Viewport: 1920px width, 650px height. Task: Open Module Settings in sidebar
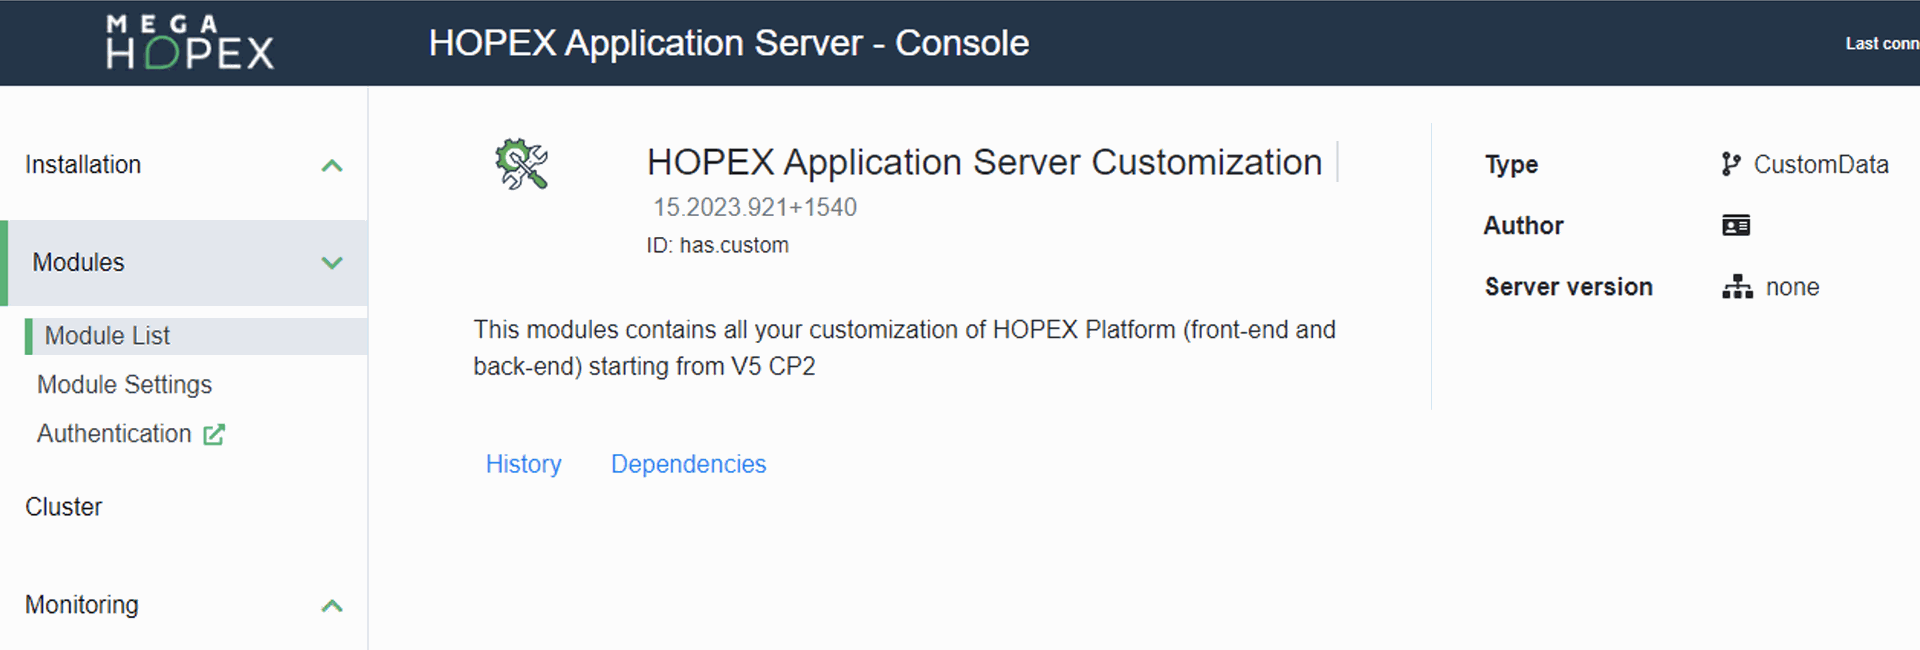coord(124,385)
